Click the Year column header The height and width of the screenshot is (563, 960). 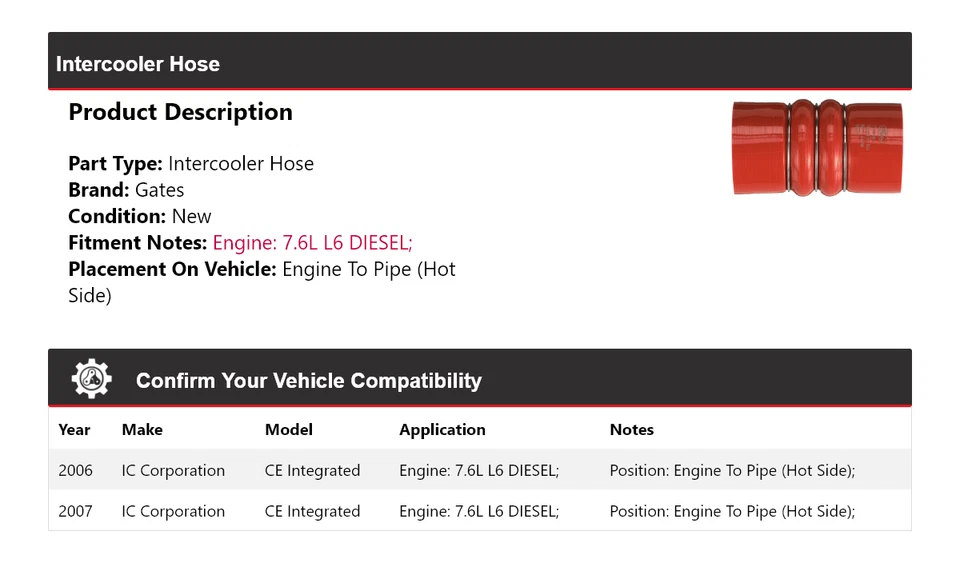click(74, 430)
